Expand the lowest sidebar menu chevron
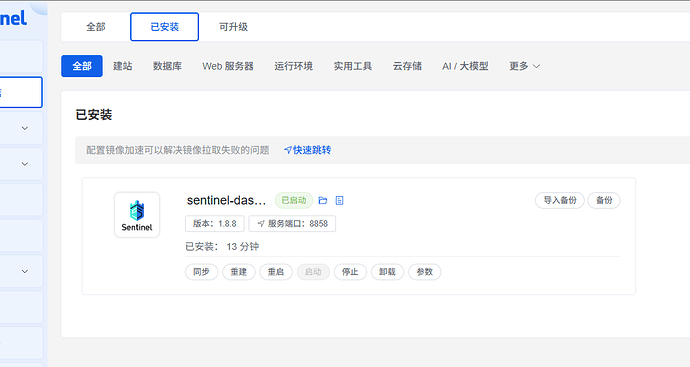Viewport: 690px width, 367px height. tap(25, 272)
